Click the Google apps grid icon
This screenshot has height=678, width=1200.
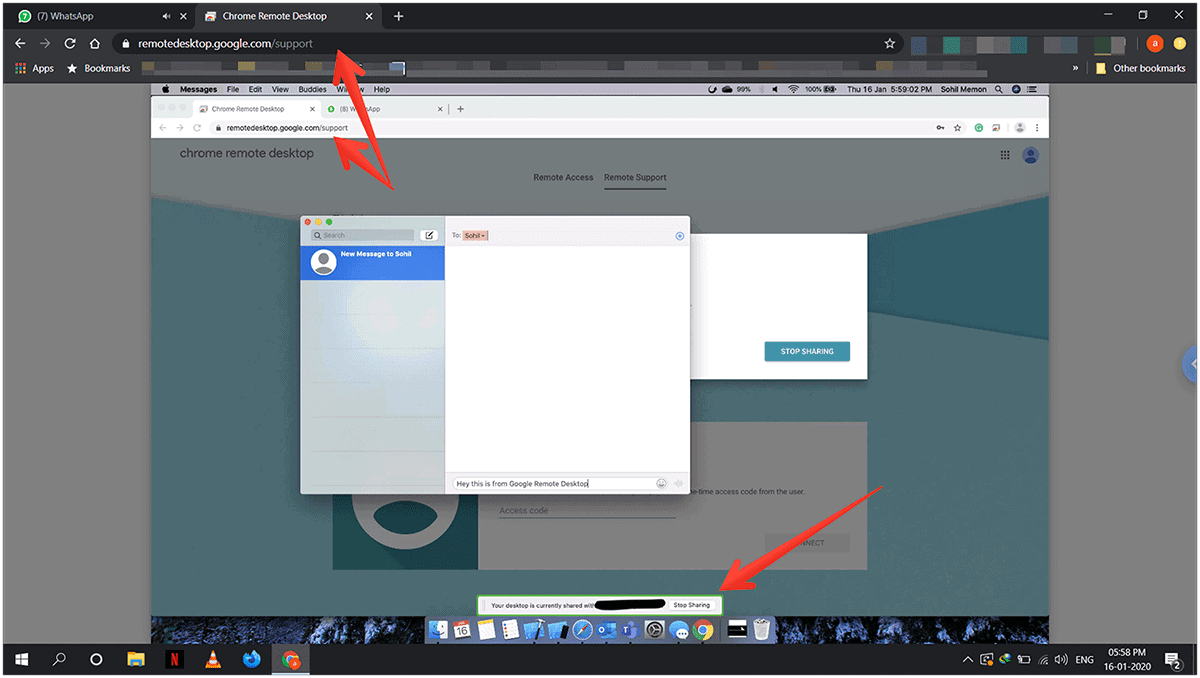(1005, 155)
